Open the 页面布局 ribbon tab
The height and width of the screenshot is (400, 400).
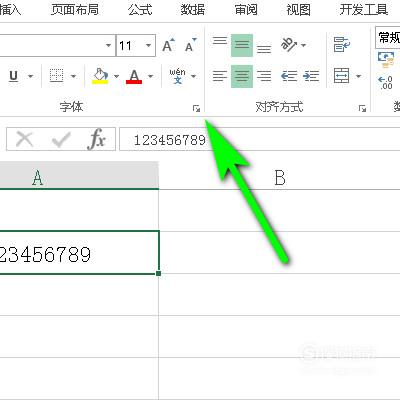75,10
